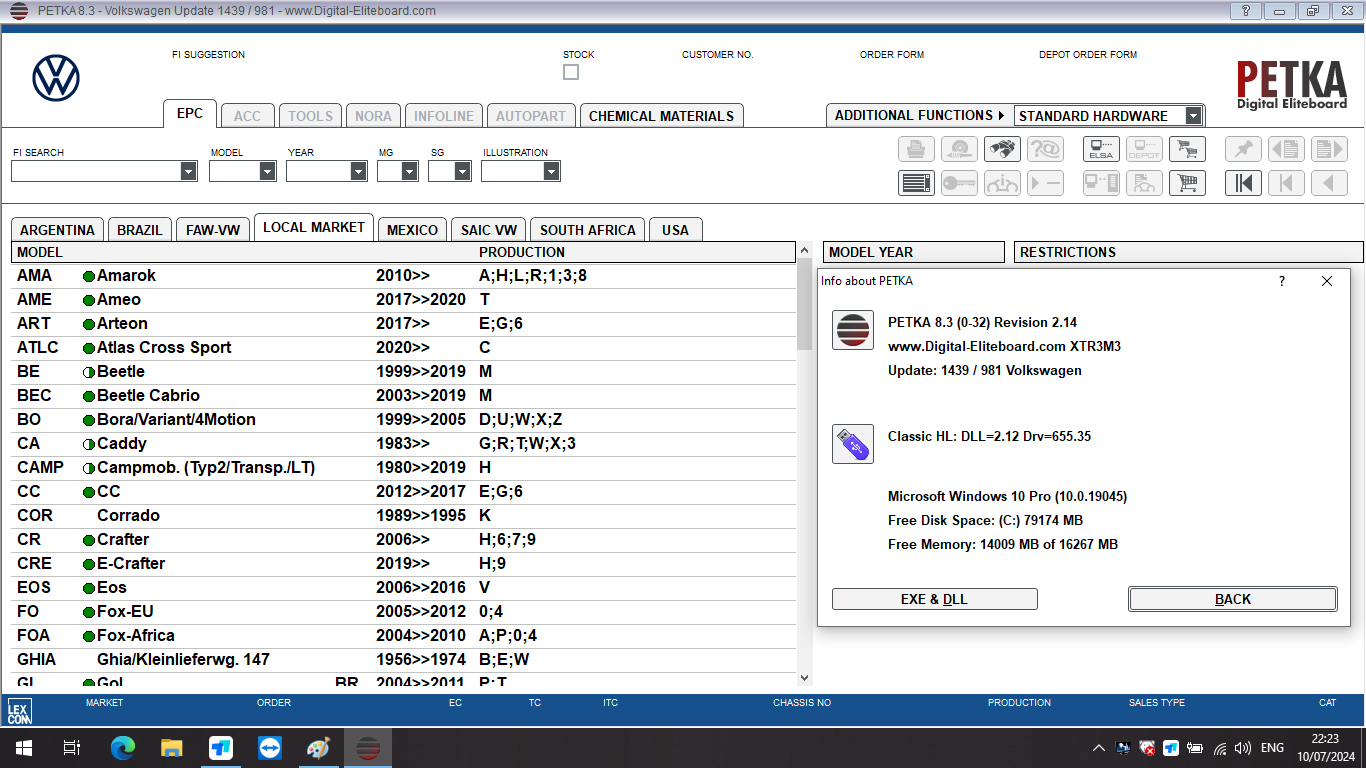The width and height of the screenshot is (1366, 768).
Task: Click the EXE & DLL button
Action: (934, 599)
